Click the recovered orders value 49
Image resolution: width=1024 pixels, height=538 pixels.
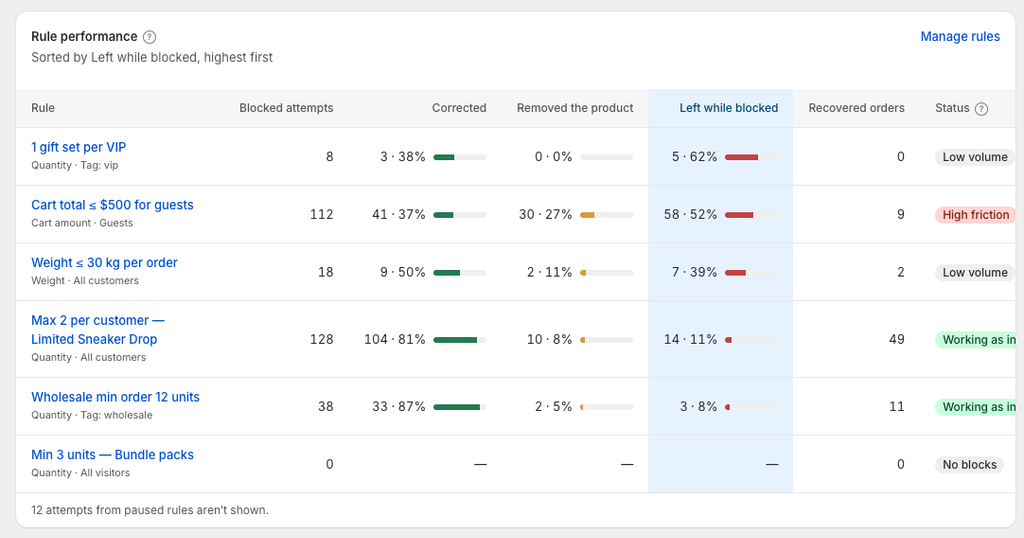(x=897, y=340)
